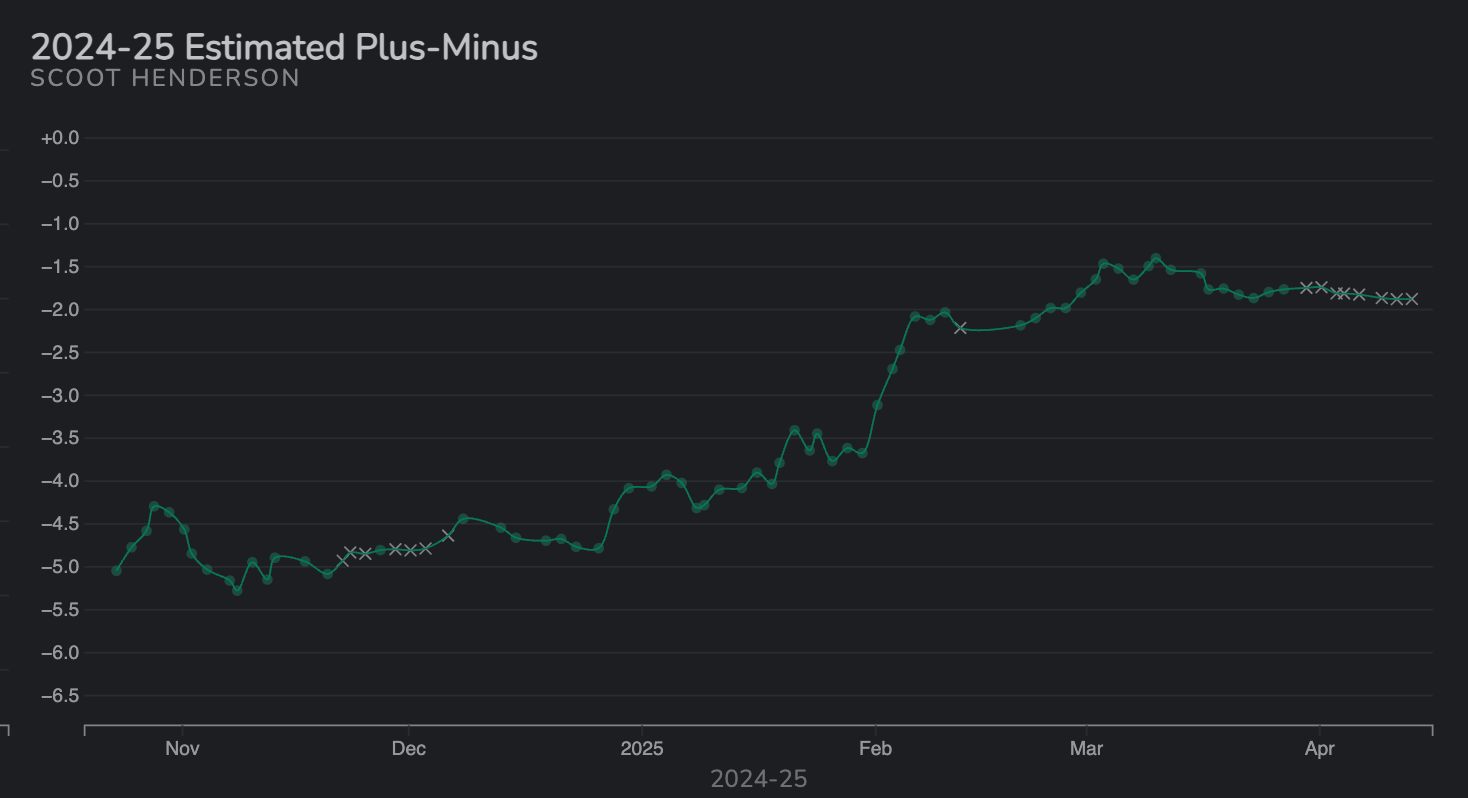Click the "−5.0" y-axis label
The image size is (1468, 798).
pos(59,567)
